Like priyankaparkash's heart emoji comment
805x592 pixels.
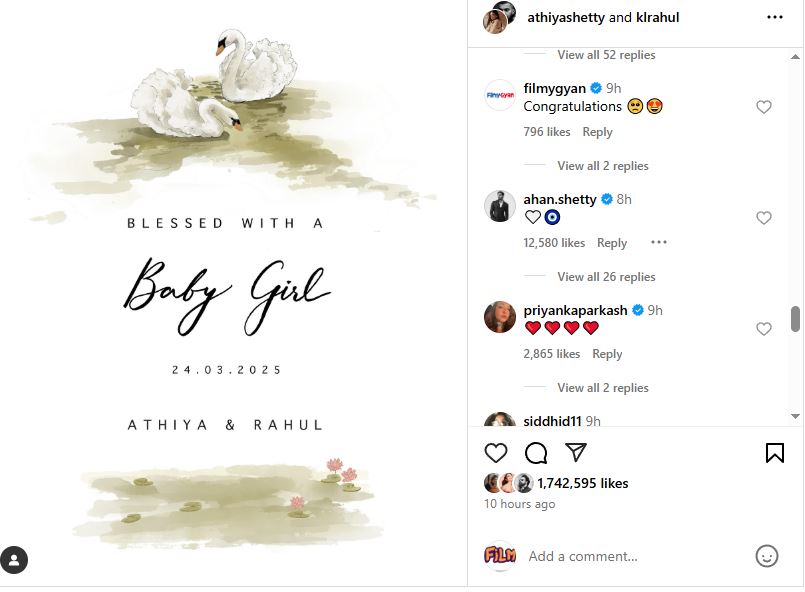coord(763,328)
